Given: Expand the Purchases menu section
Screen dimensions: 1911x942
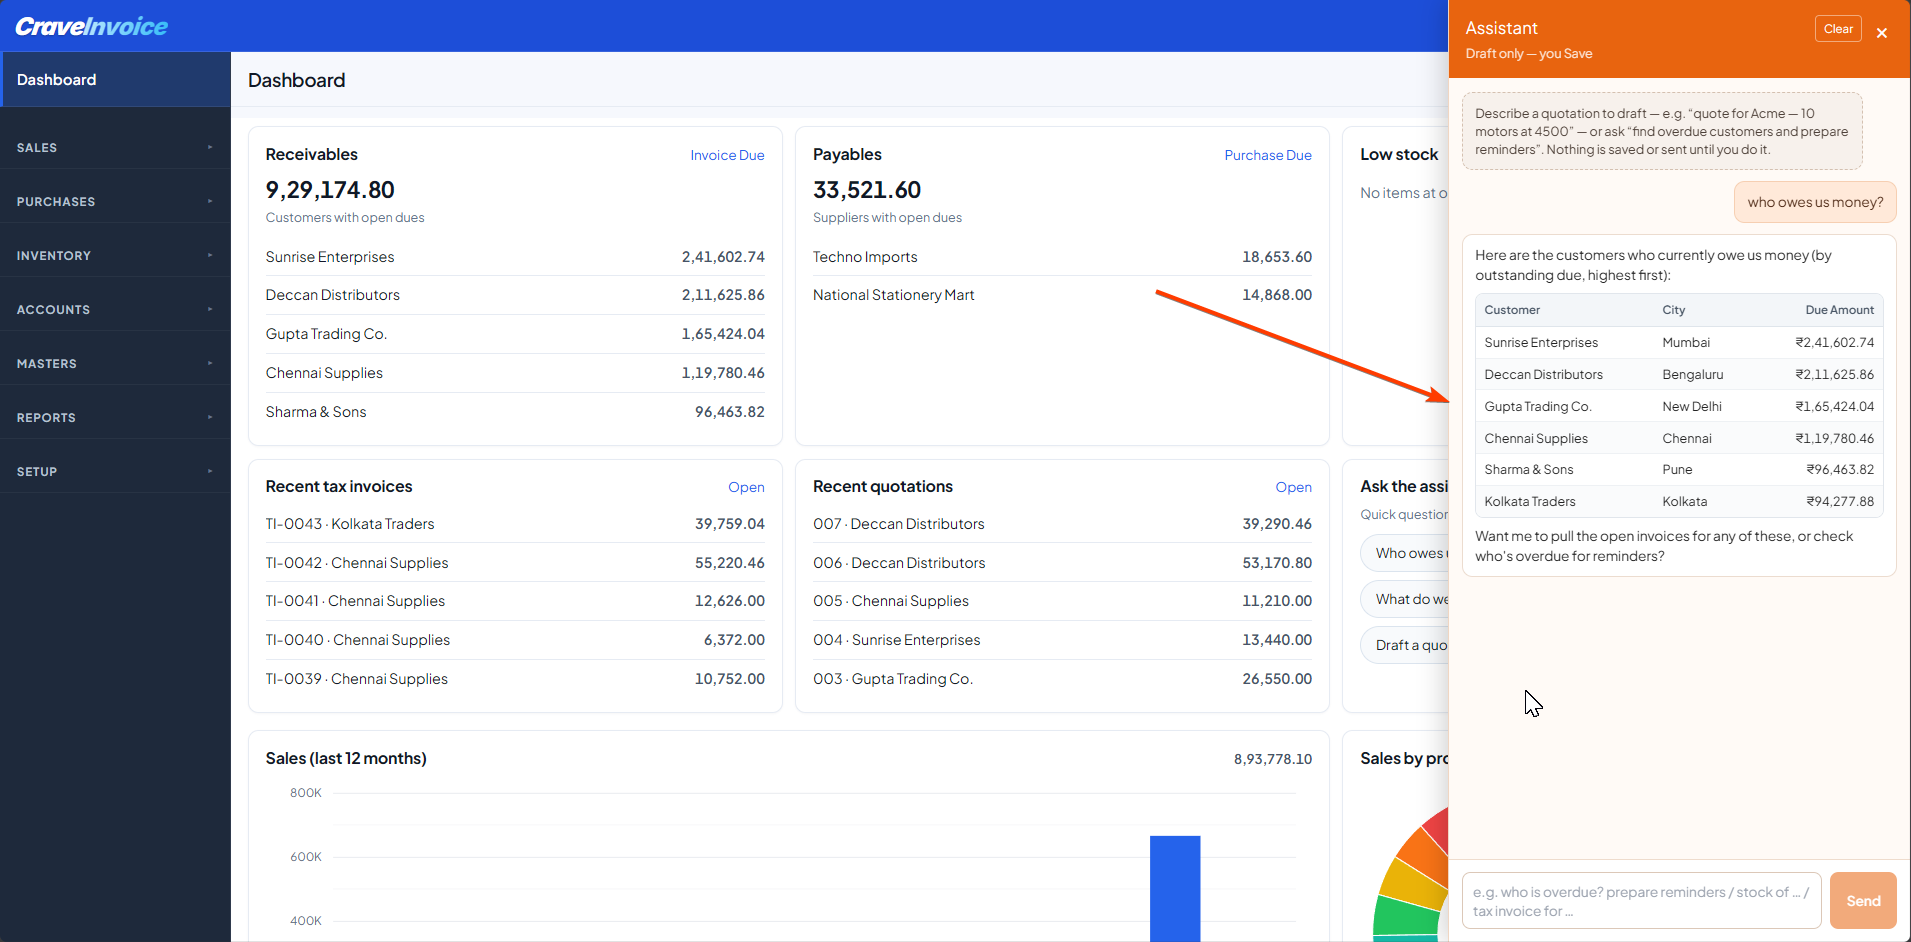Looking at the screenshot, I should pos(115,201).
